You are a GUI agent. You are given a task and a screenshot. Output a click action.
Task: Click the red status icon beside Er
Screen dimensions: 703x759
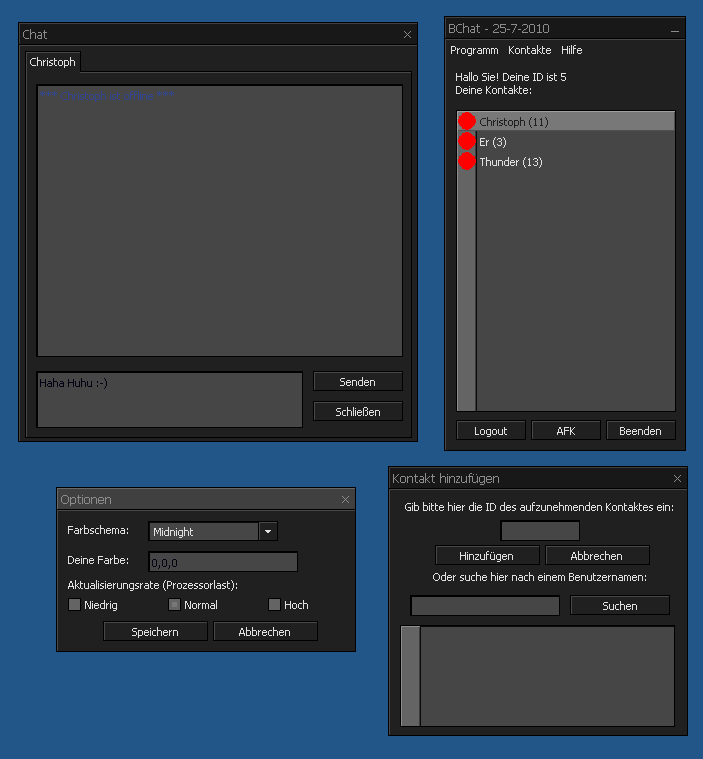point(466,142)
